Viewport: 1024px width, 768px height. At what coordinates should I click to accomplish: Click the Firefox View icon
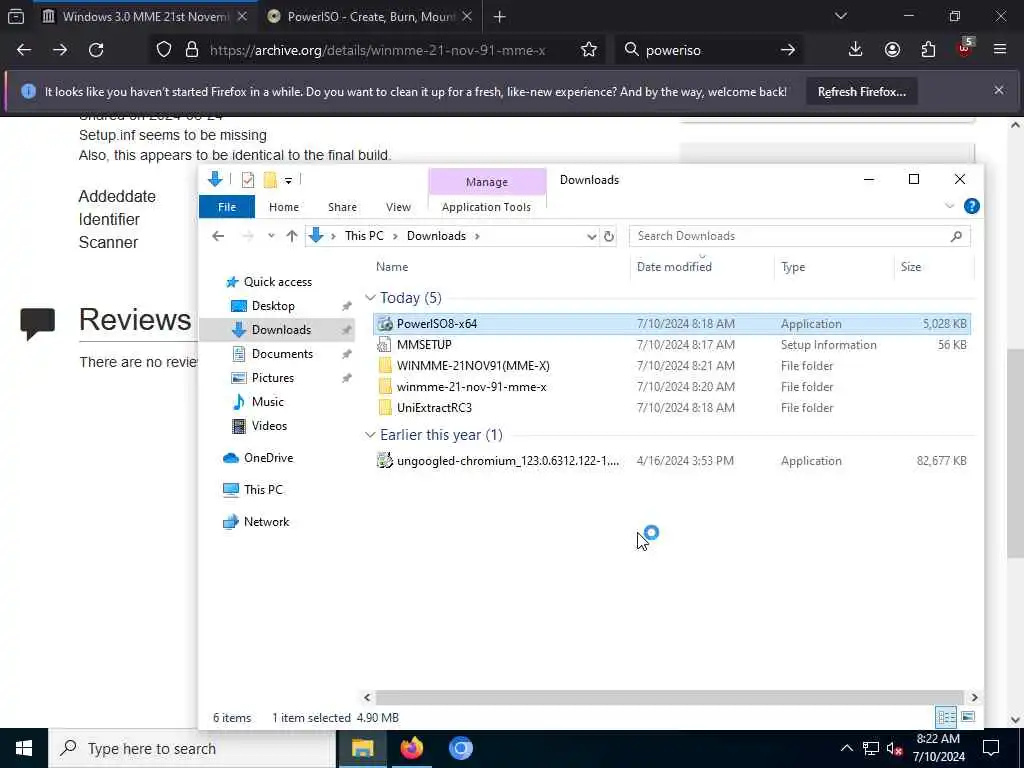[x=16, y=17]
